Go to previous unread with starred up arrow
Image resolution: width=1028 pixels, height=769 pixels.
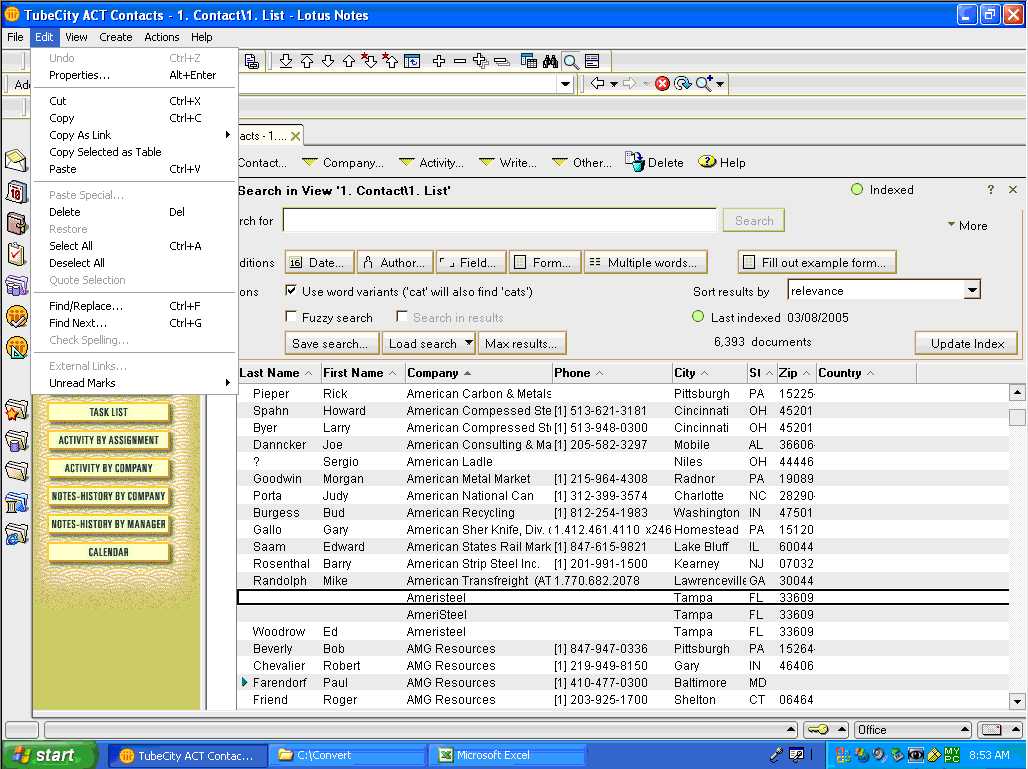[390, 61]
